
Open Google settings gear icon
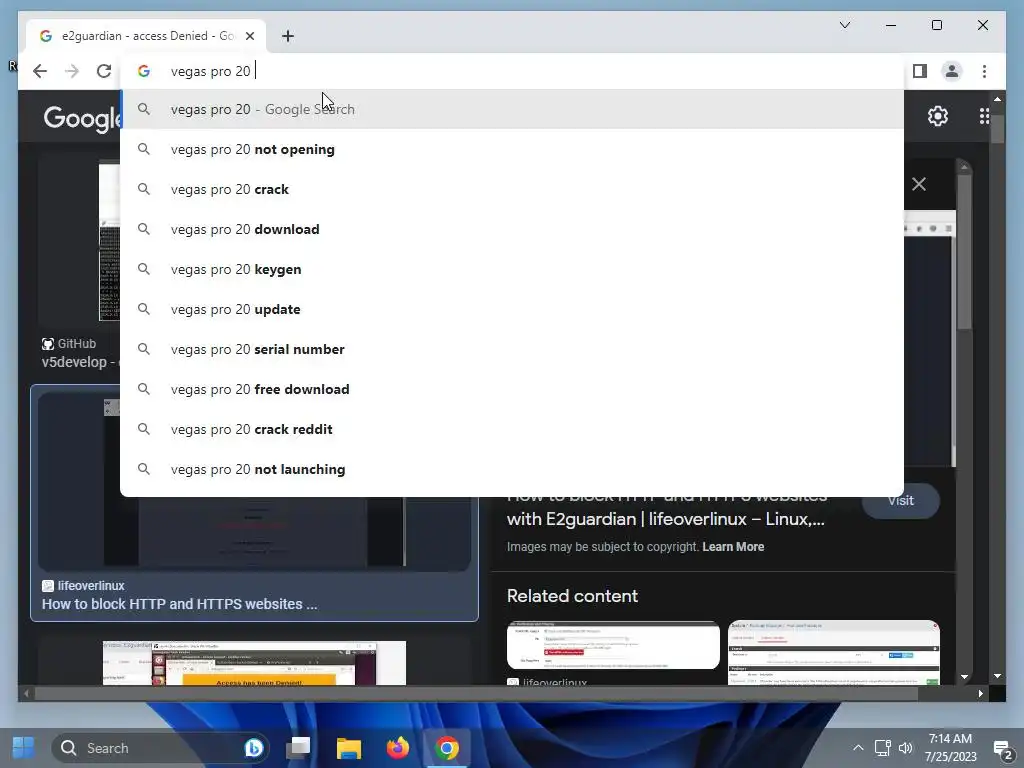(938, 116)
